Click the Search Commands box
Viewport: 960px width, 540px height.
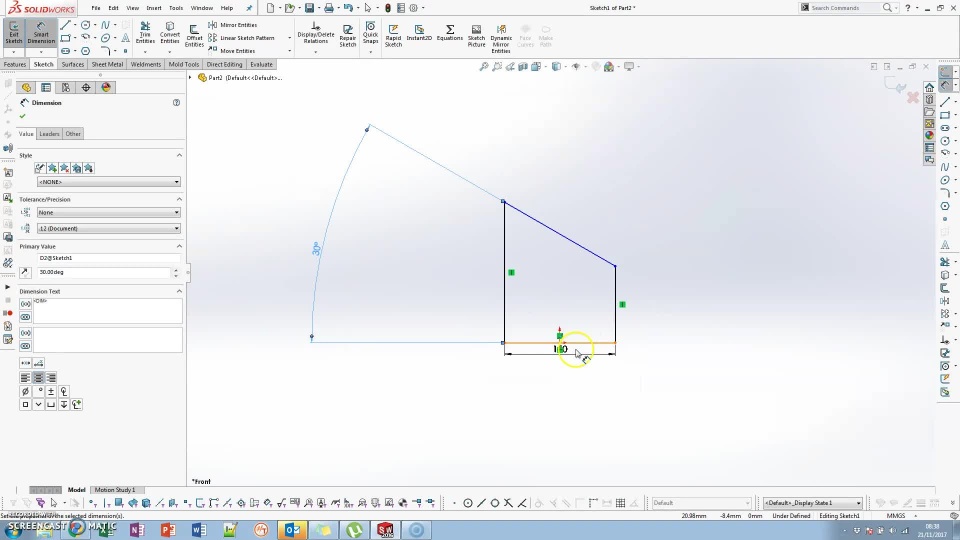846,8
